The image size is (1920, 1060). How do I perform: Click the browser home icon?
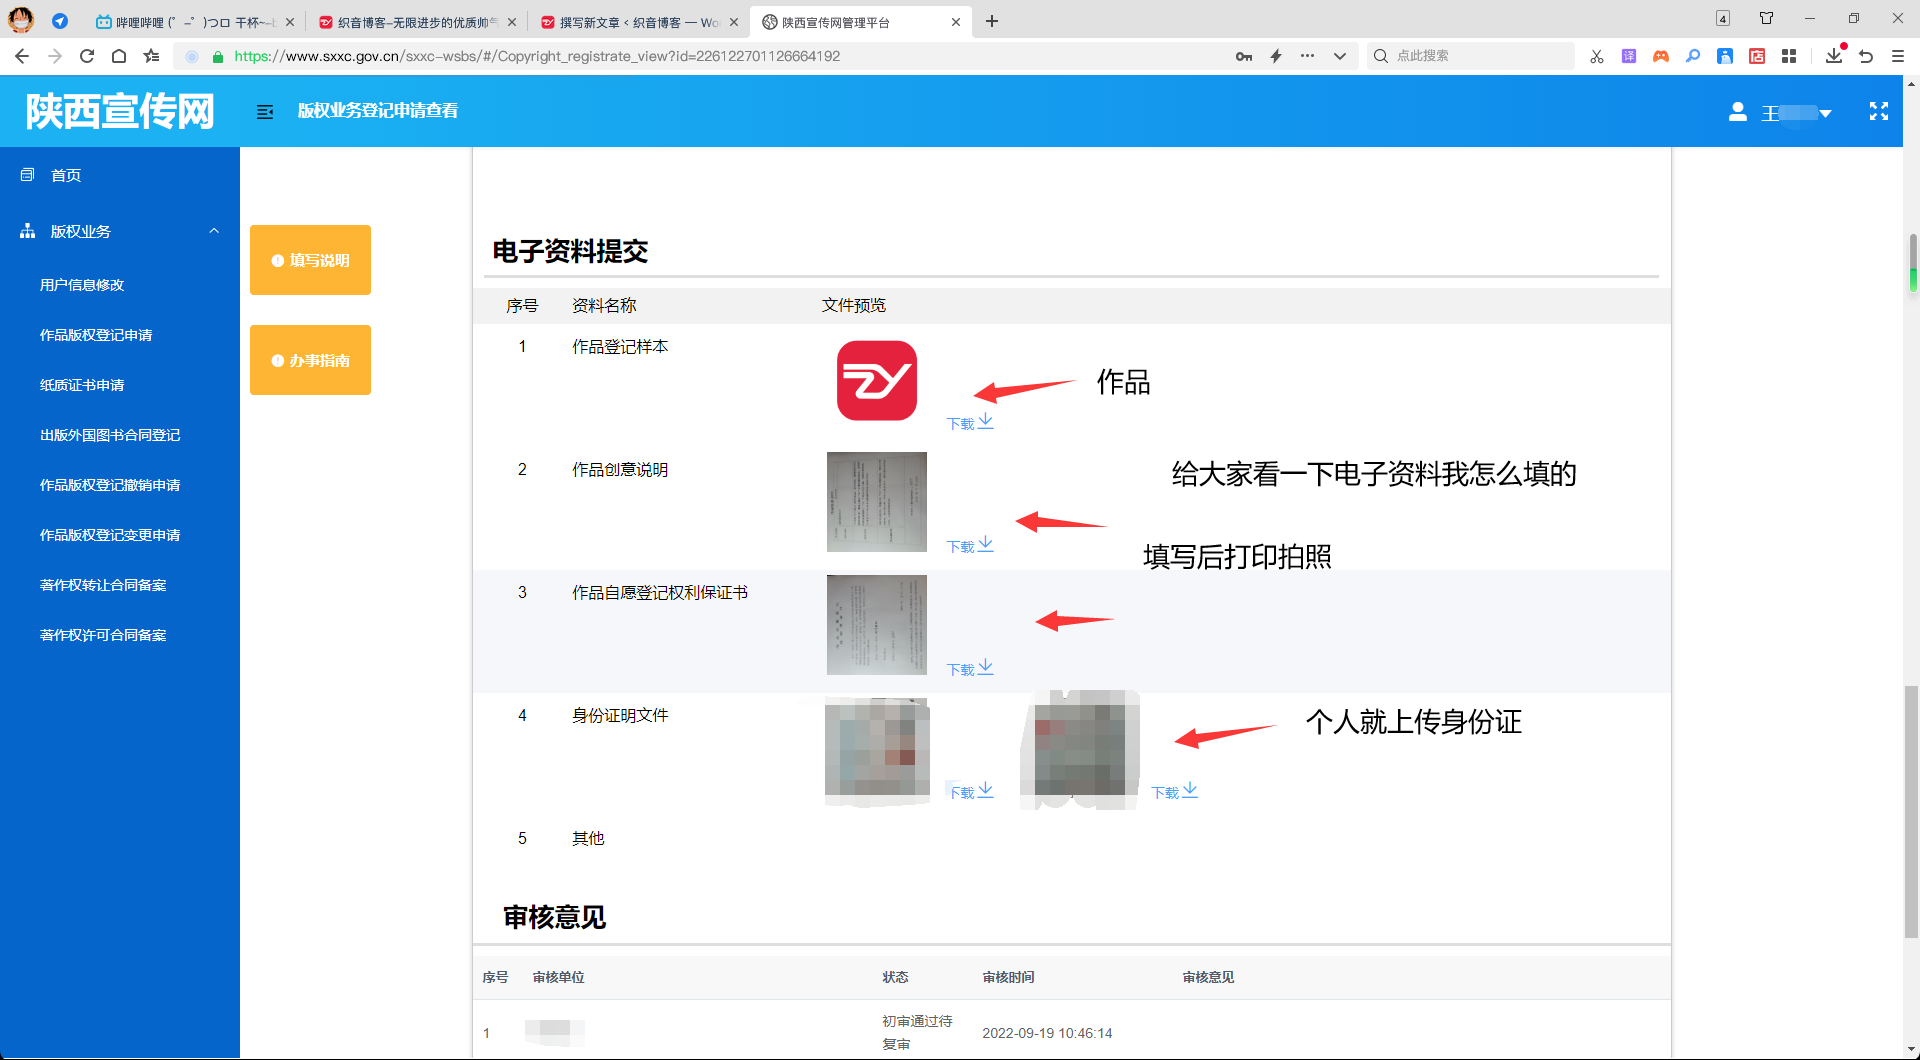pyautogui.click(x=119, y=56)
